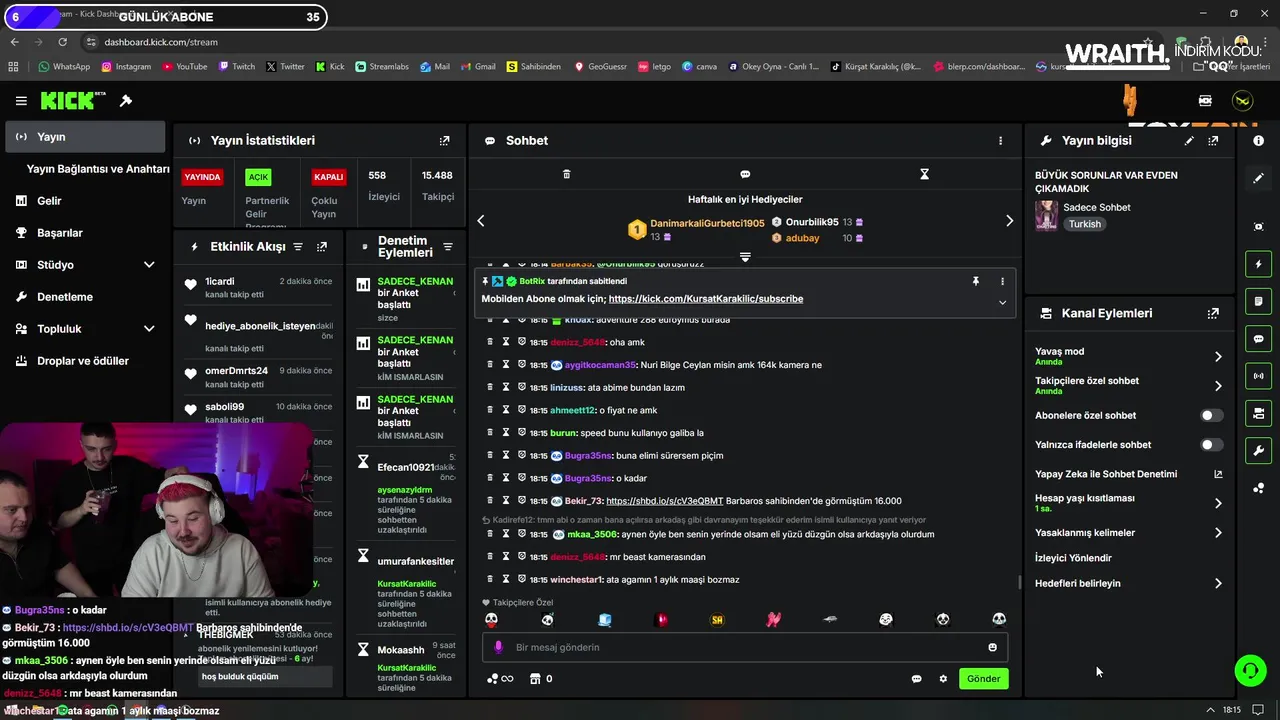Expand the pinned message with its down chevron

pyautogui.click(x=1002, y=302)
